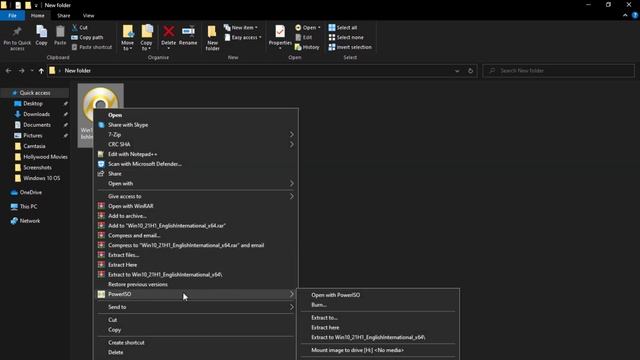Click the red Delete icon in ribbon
This screenshot has height=360, width=640.
click(168, 31)
